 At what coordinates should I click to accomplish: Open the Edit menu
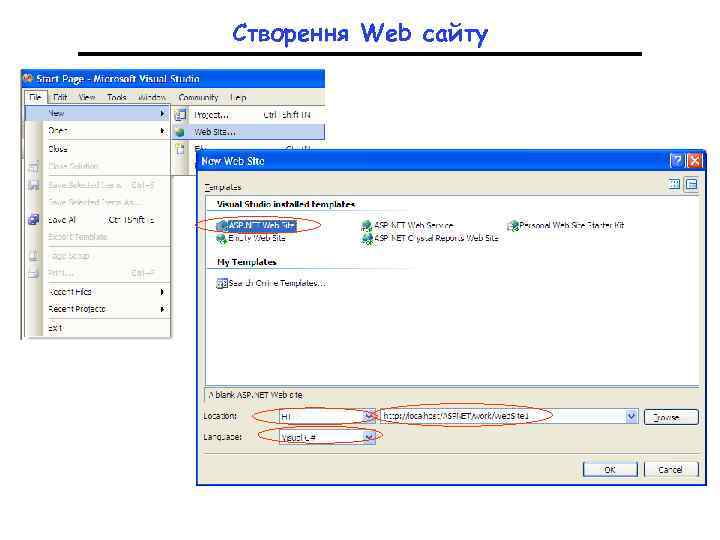pos(60,97)
